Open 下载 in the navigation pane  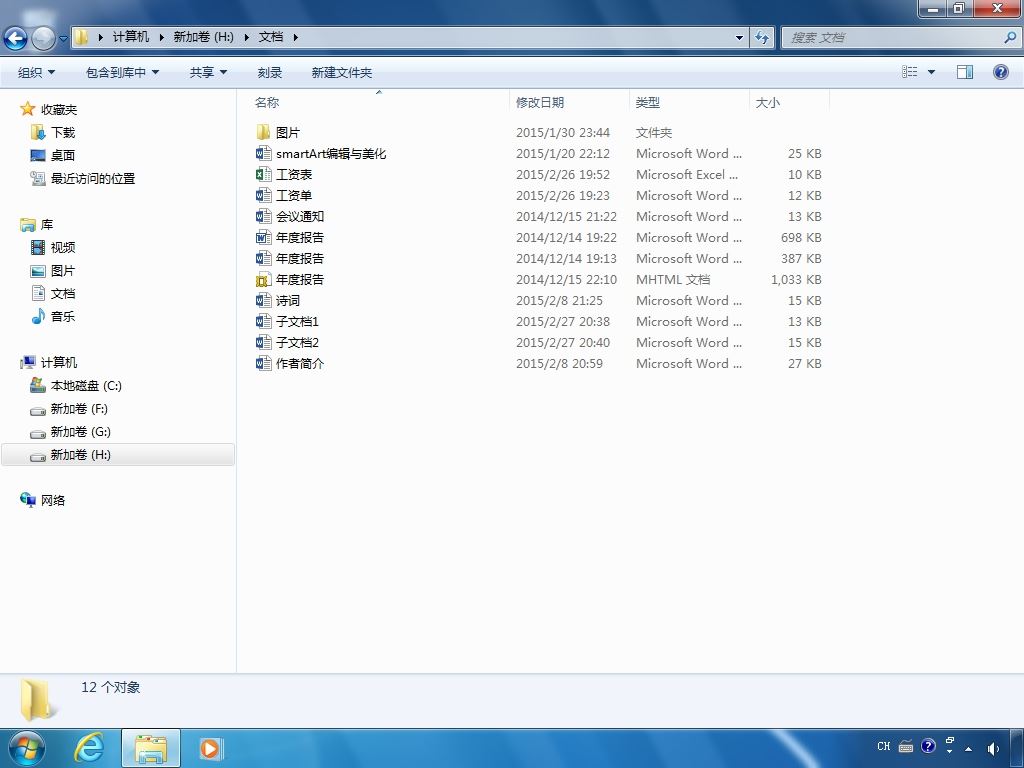63,133
